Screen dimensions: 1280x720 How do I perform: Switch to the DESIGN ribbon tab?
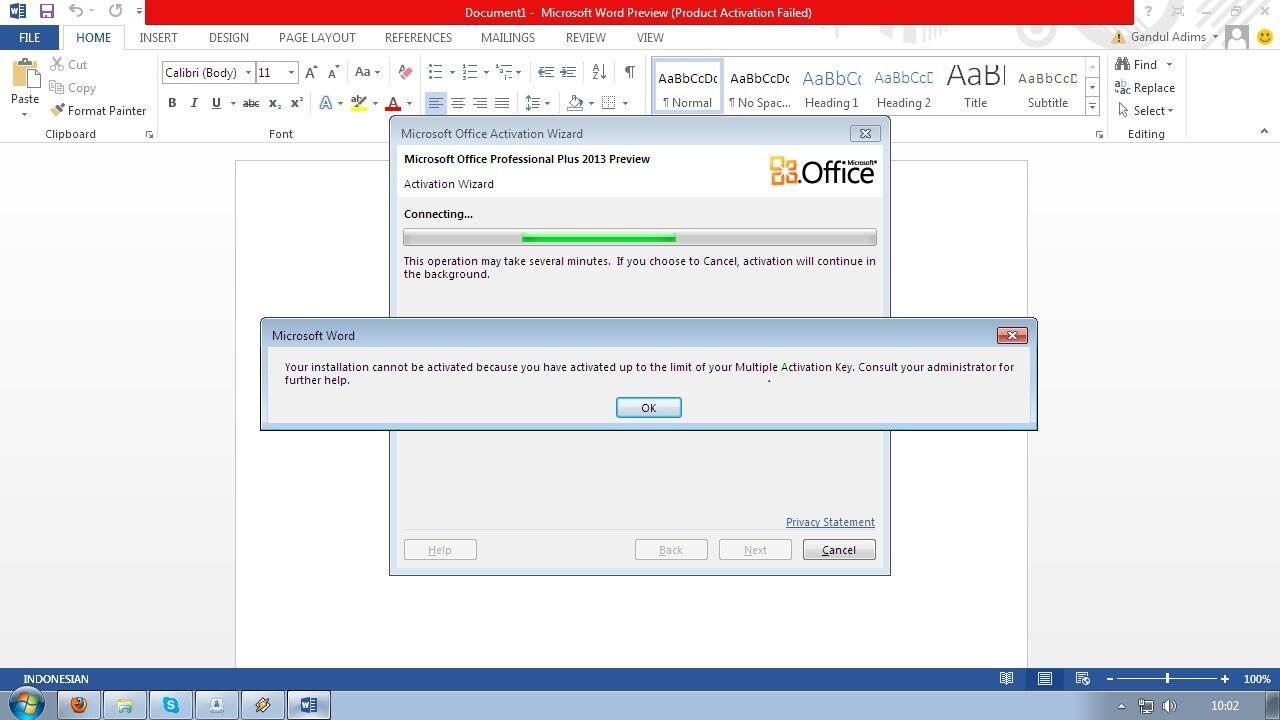pos(228,37)
